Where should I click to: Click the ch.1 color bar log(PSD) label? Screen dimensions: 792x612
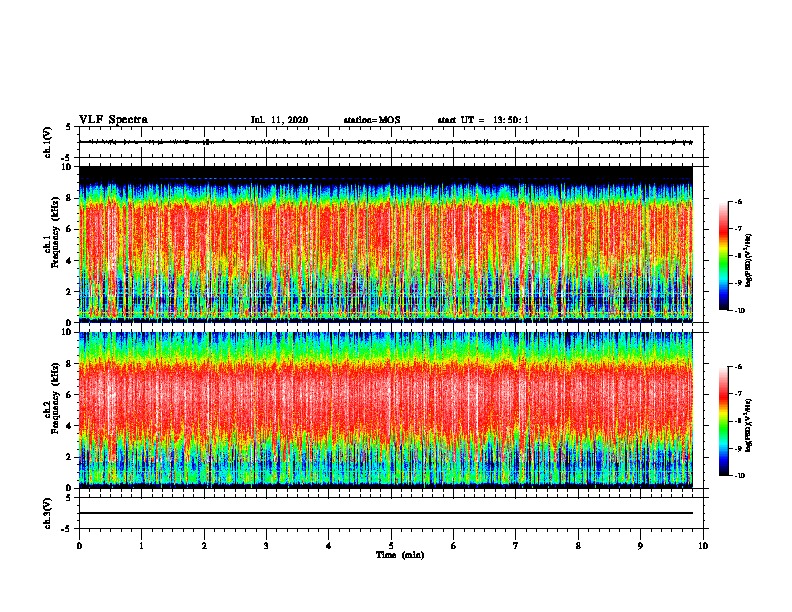tap(748, 260)
